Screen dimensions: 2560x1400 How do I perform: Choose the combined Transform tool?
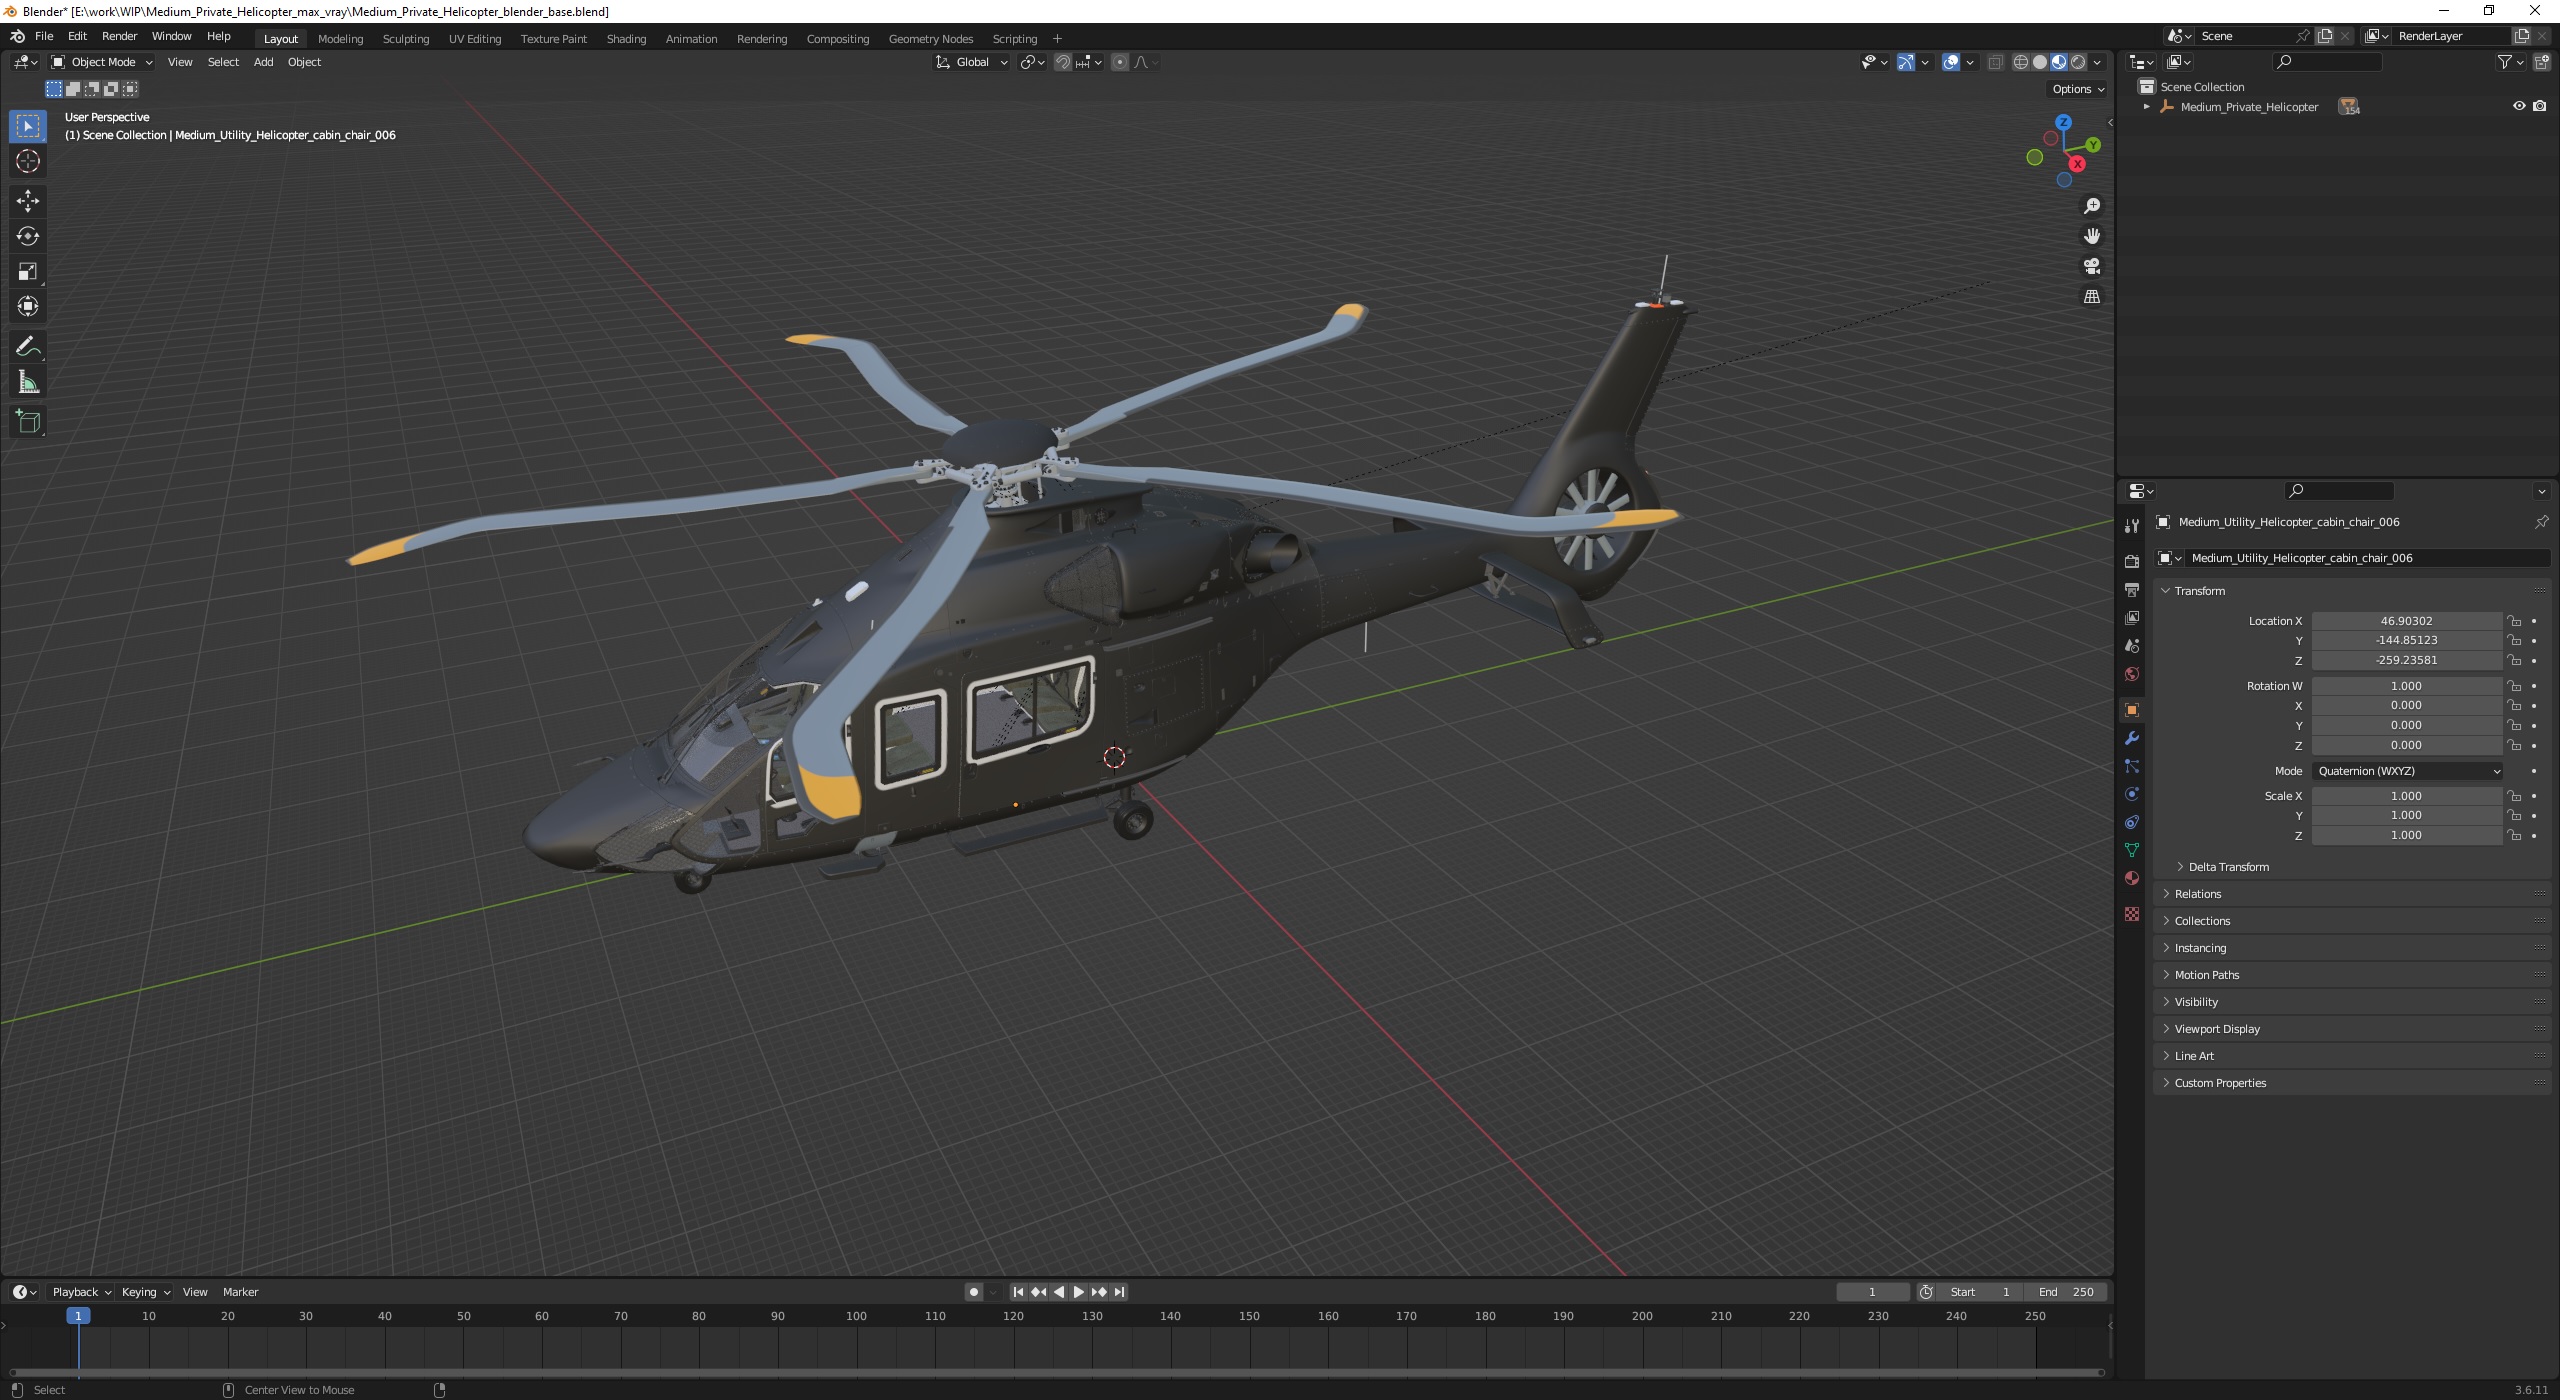[28, 306]
